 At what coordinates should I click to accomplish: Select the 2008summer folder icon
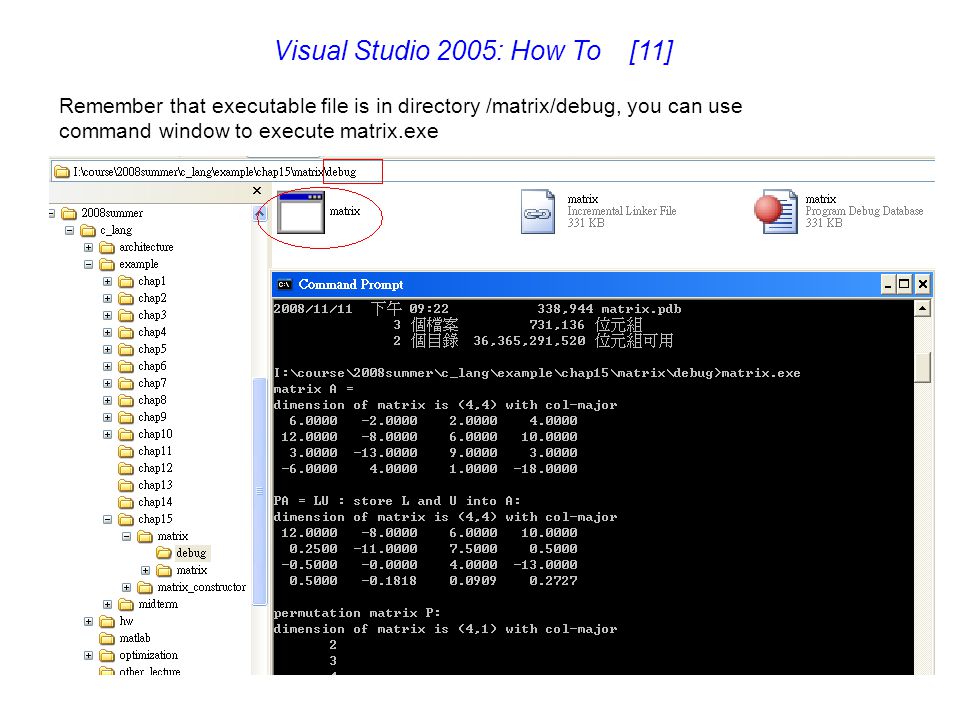click(x=69, y=213)
